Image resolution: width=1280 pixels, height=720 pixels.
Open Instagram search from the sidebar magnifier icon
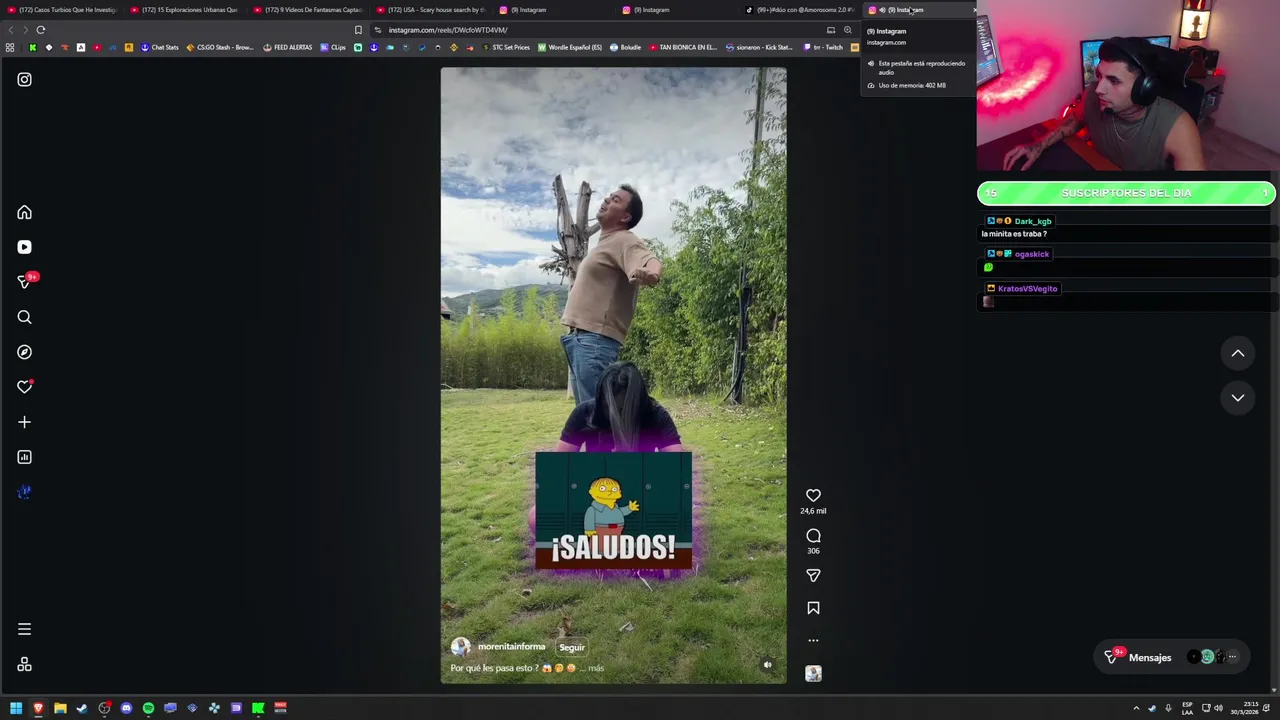point(24,317)
